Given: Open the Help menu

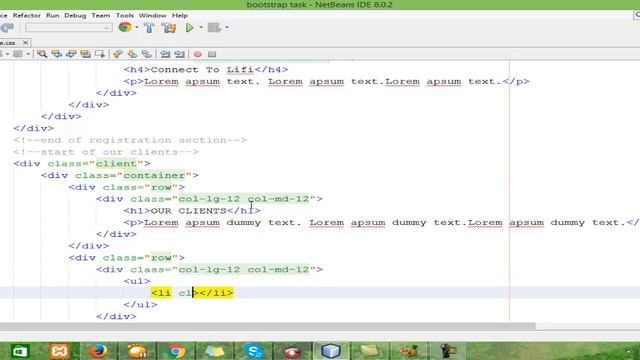Looking at the screenshot, I should 180,15.
